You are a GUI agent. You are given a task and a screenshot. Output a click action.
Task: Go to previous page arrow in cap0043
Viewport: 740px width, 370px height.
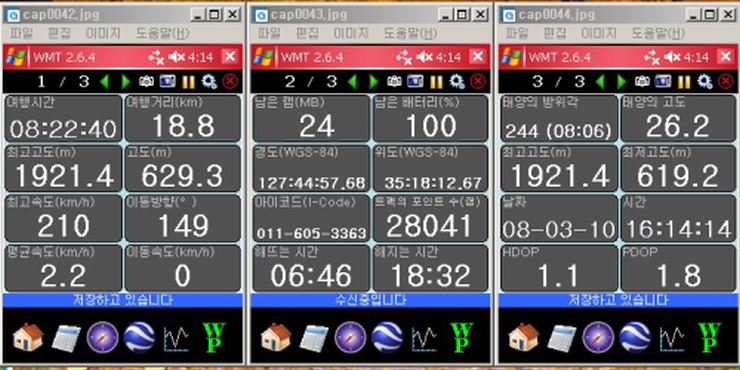coord(352,82)
